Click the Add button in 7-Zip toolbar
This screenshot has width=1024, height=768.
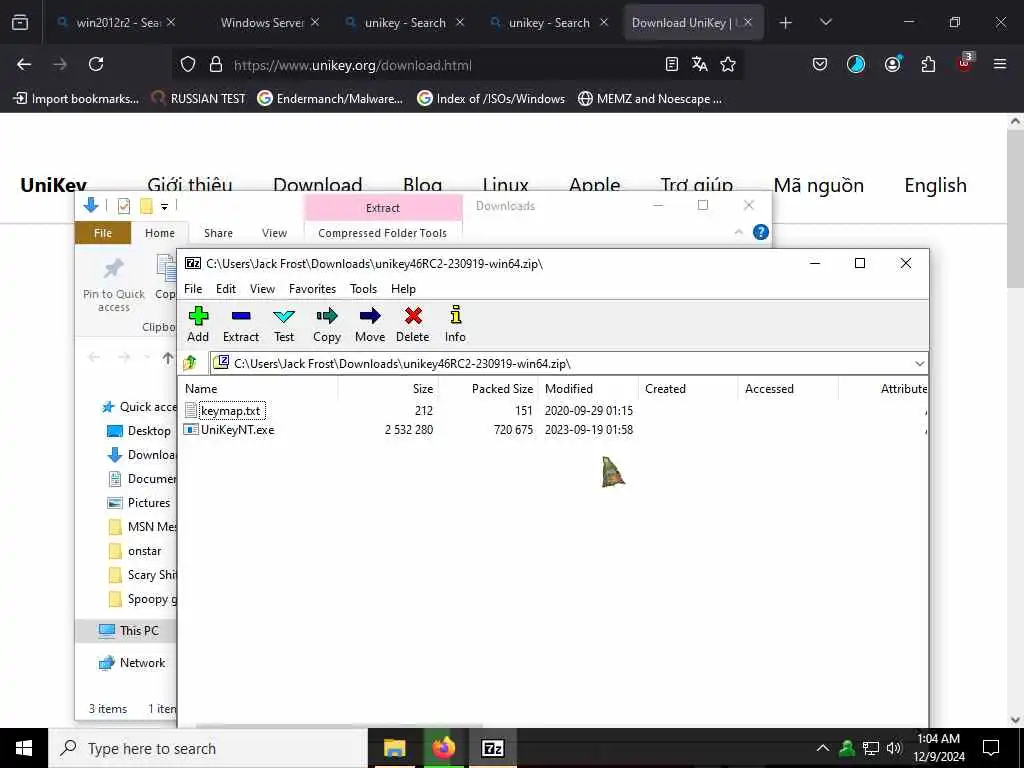[198, 325]
